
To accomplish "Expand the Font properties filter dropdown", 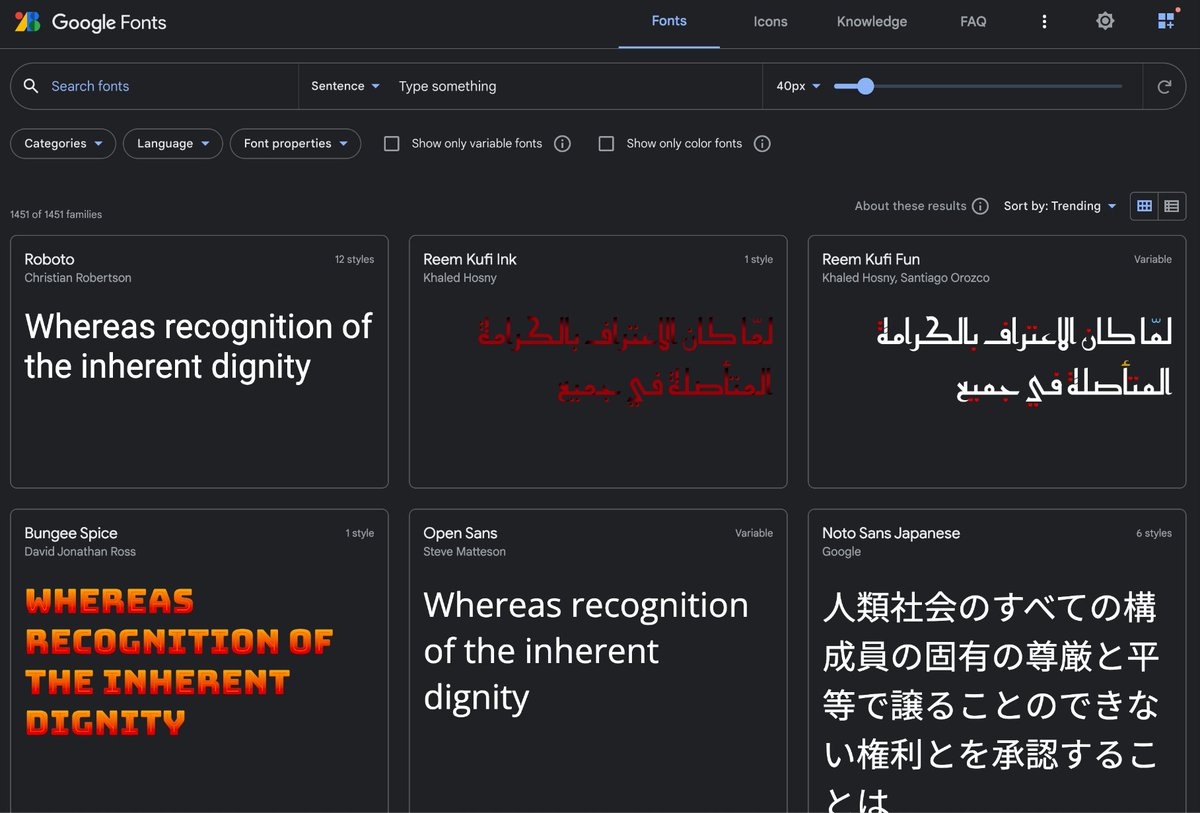I will point(295,144).
